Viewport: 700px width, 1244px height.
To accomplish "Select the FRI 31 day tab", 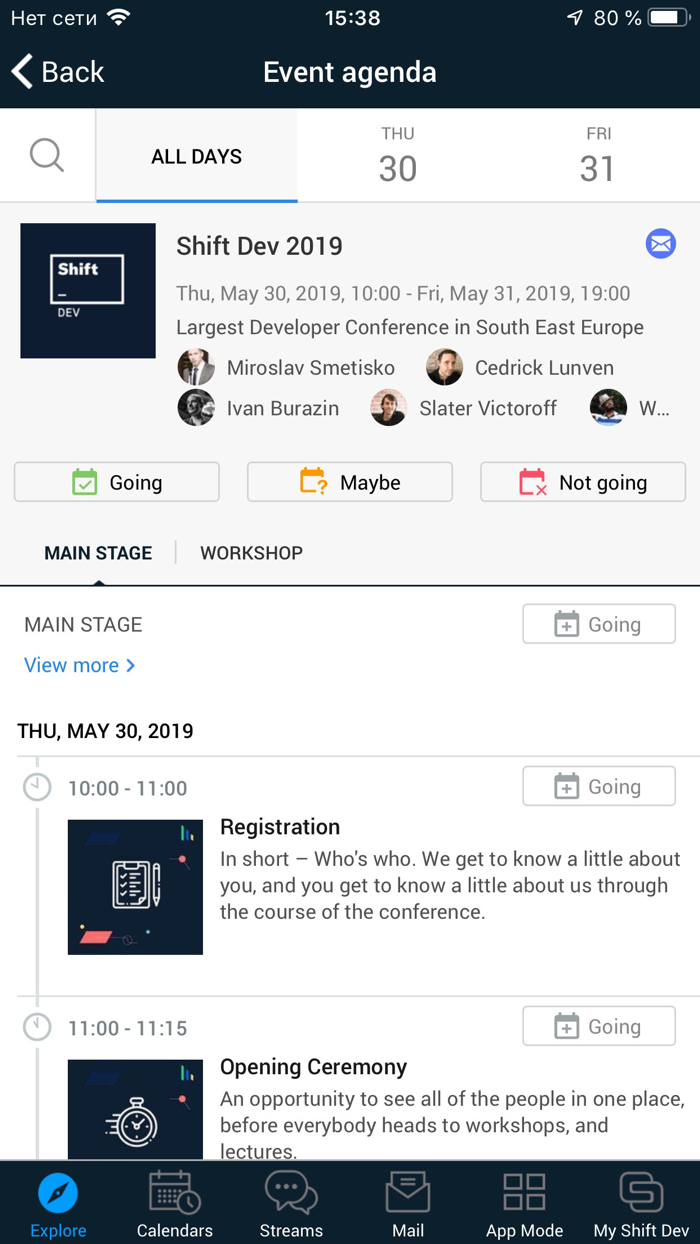I will [598, 156].
